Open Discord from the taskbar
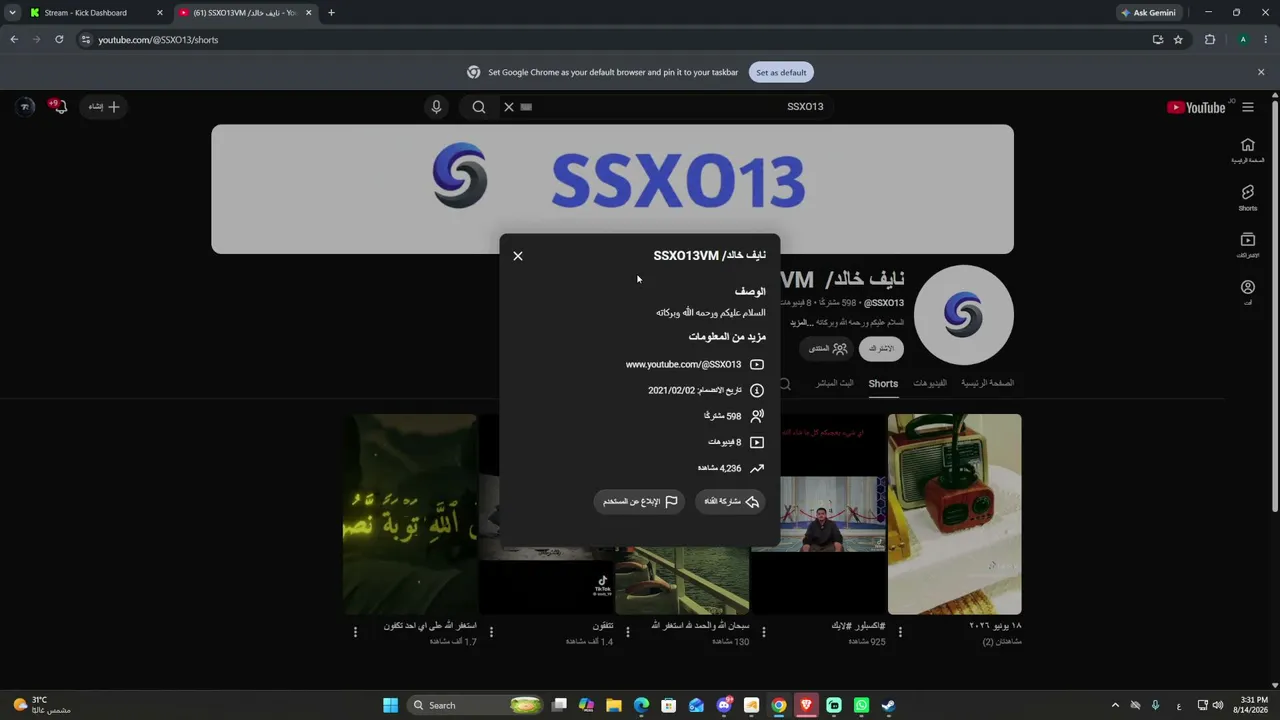Viewport: 1280px width, 720px height. 724,705
